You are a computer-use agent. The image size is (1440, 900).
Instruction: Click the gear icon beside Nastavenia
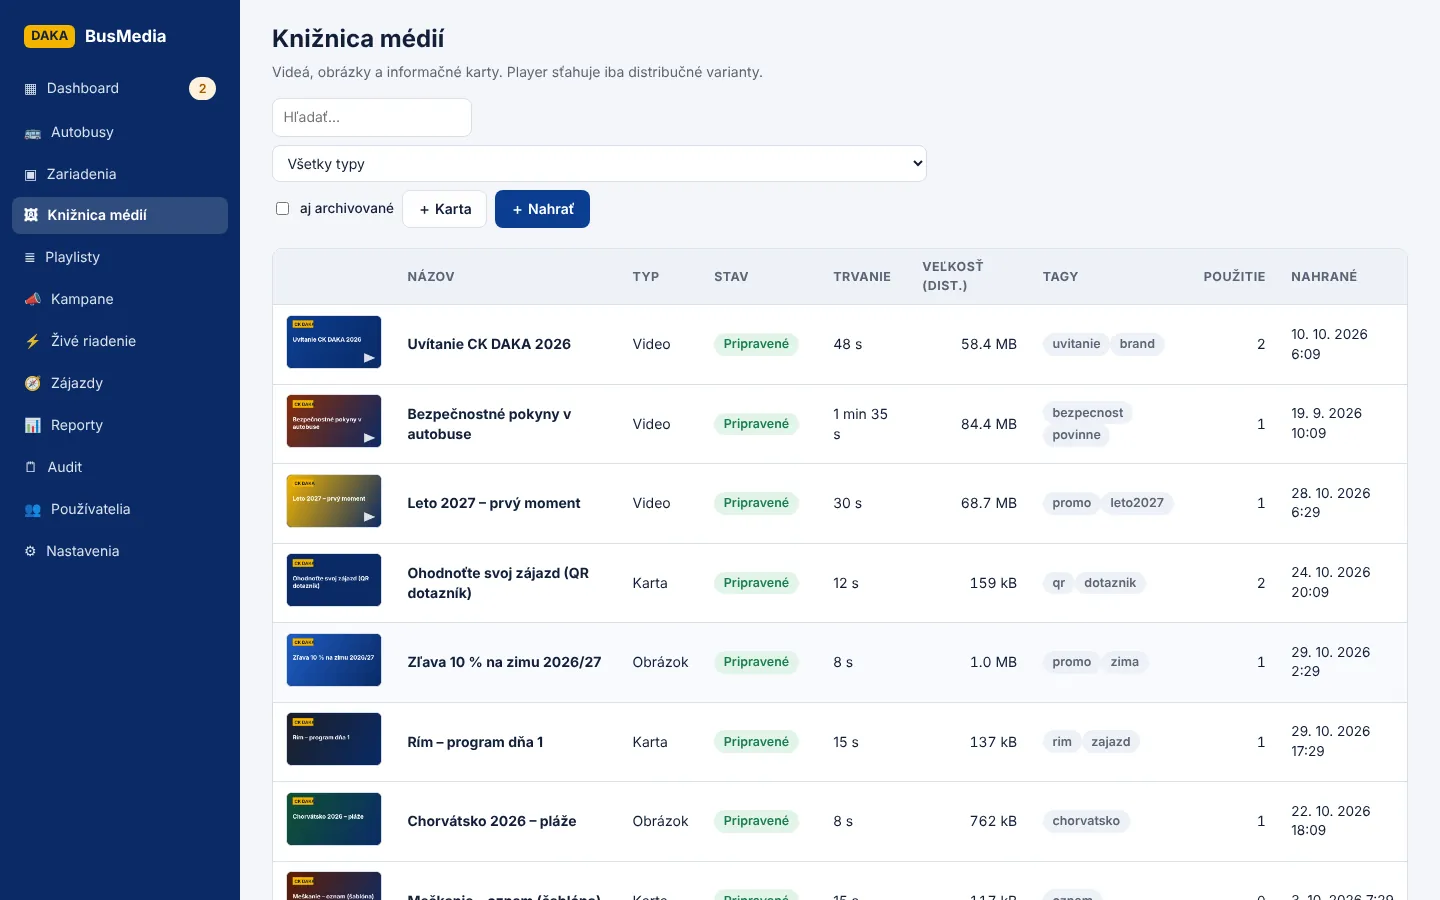pos(30,552)
